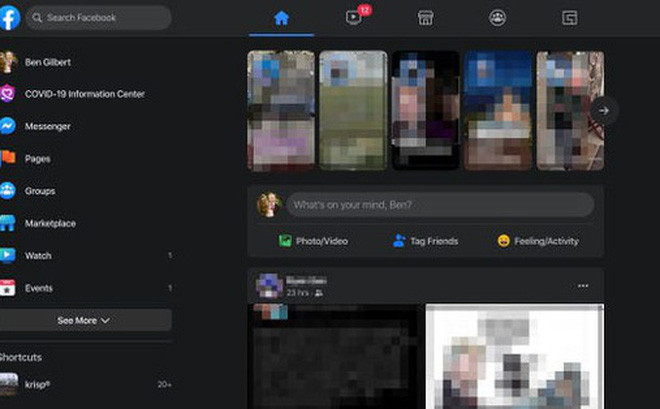Choose Feeling/Activity option
The image size is (660, 409).
tap(538, 241)
